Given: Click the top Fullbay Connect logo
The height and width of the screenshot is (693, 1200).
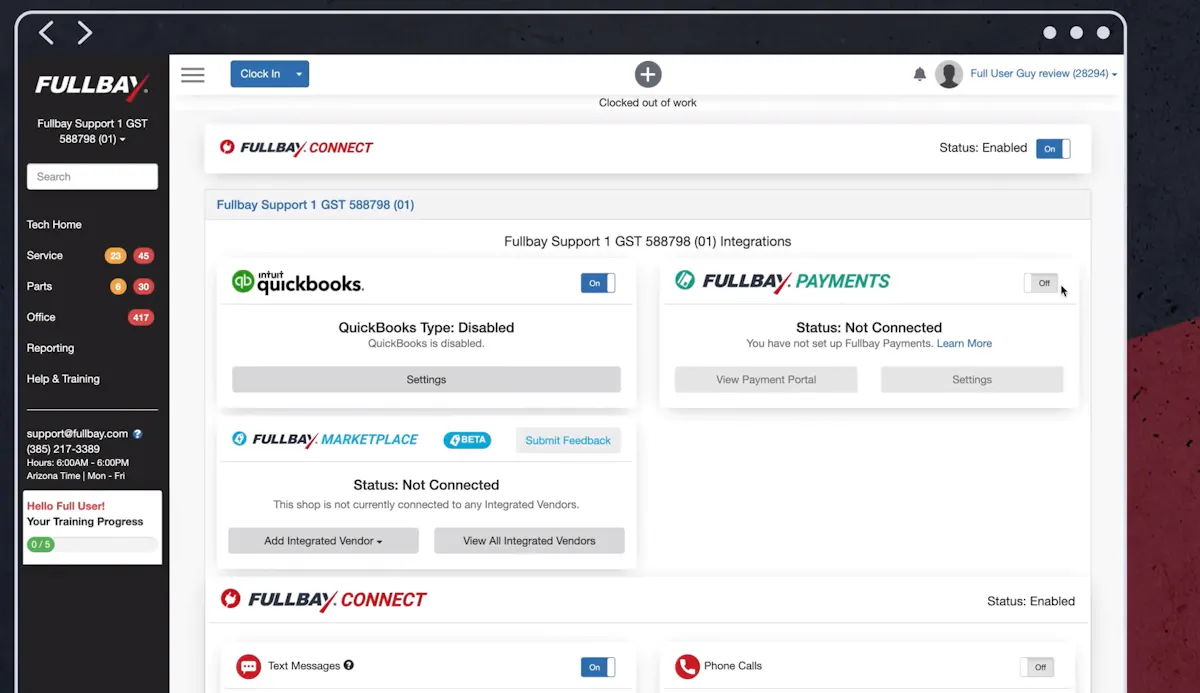Looking at the screenshot, I should (296, 148).
